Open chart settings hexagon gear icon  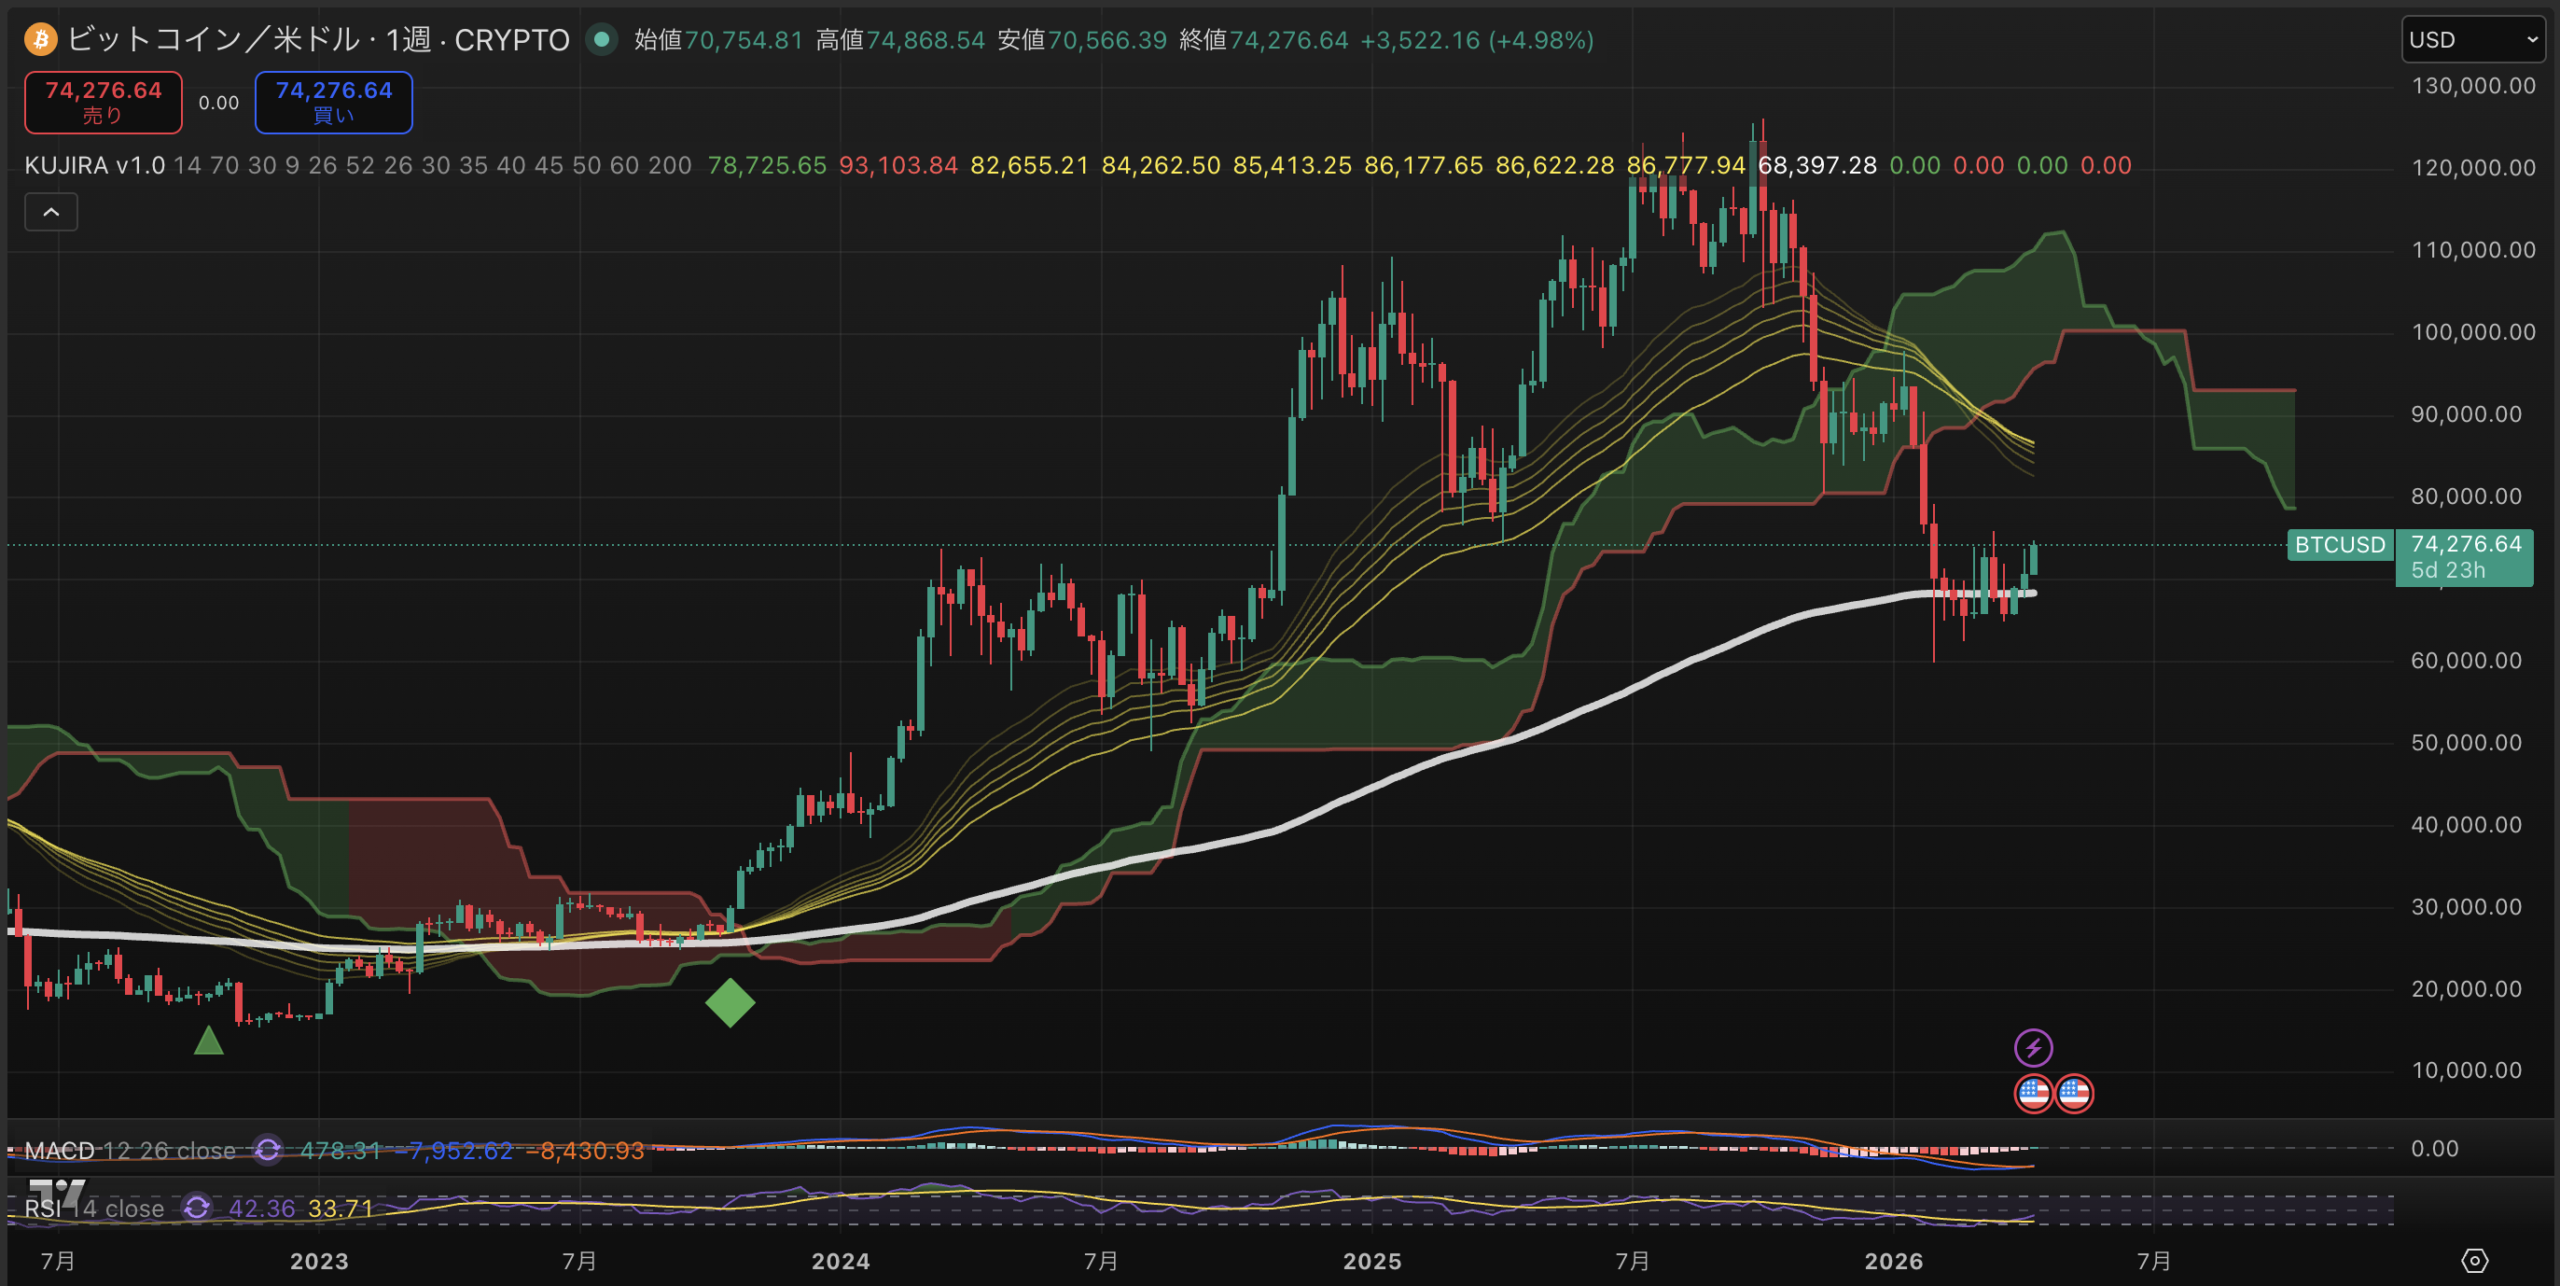(2474, 1261)
